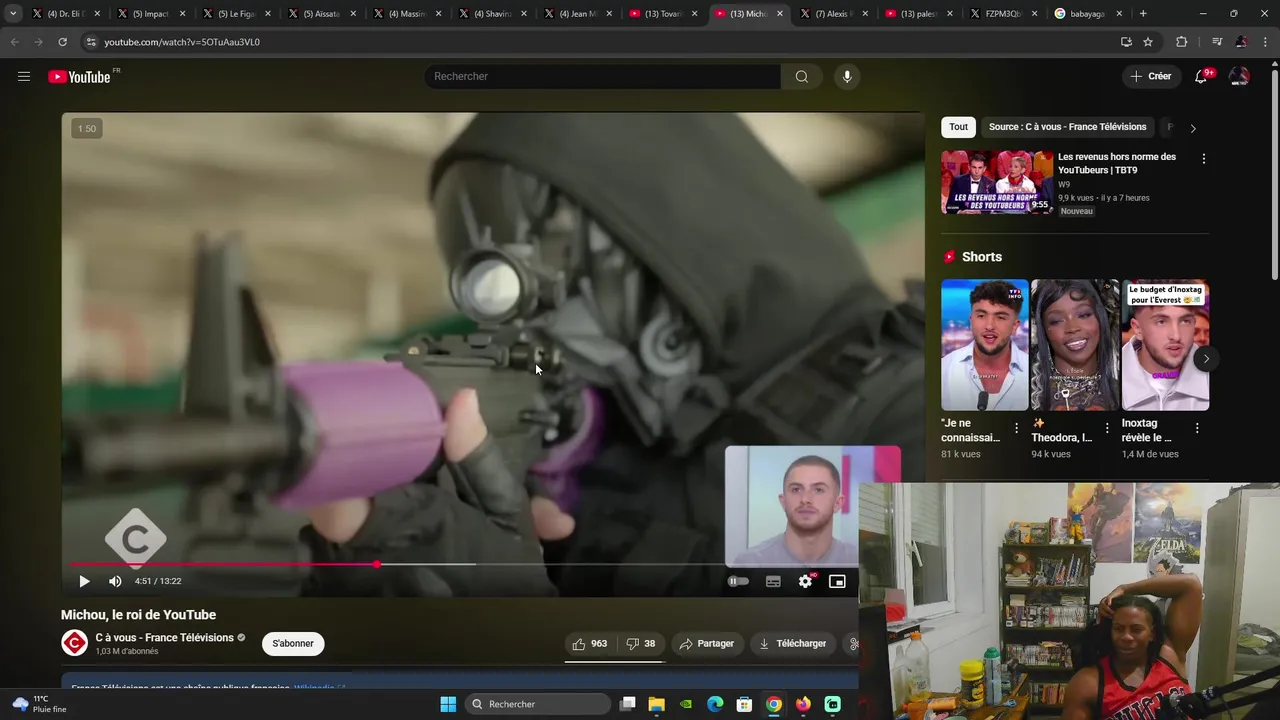Open the Créer button
This screenshot has width=1280, height=720.
[1151, 76]
